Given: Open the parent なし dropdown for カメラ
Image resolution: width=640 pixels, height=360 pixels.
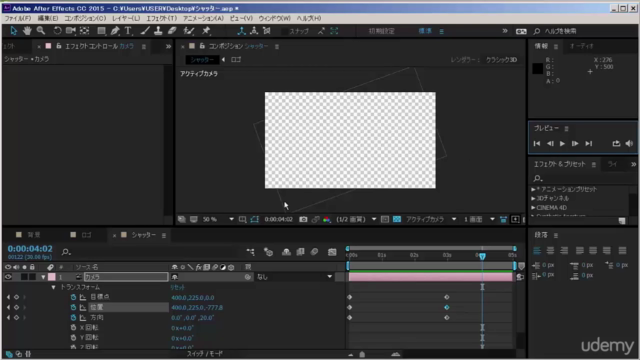Looking at the screenshot, I should pyautogui.click(x=294, y=277).
